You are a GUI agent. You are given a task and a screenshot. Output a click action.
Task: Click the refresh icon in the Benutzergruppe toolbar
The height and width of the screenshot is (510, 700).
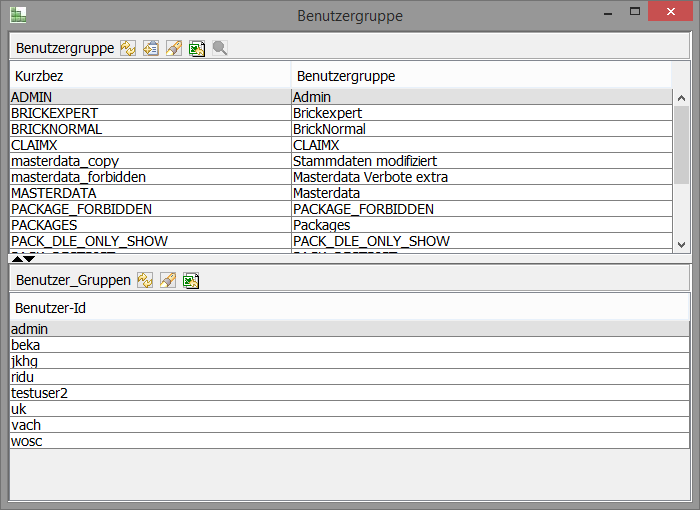(128, 48)
